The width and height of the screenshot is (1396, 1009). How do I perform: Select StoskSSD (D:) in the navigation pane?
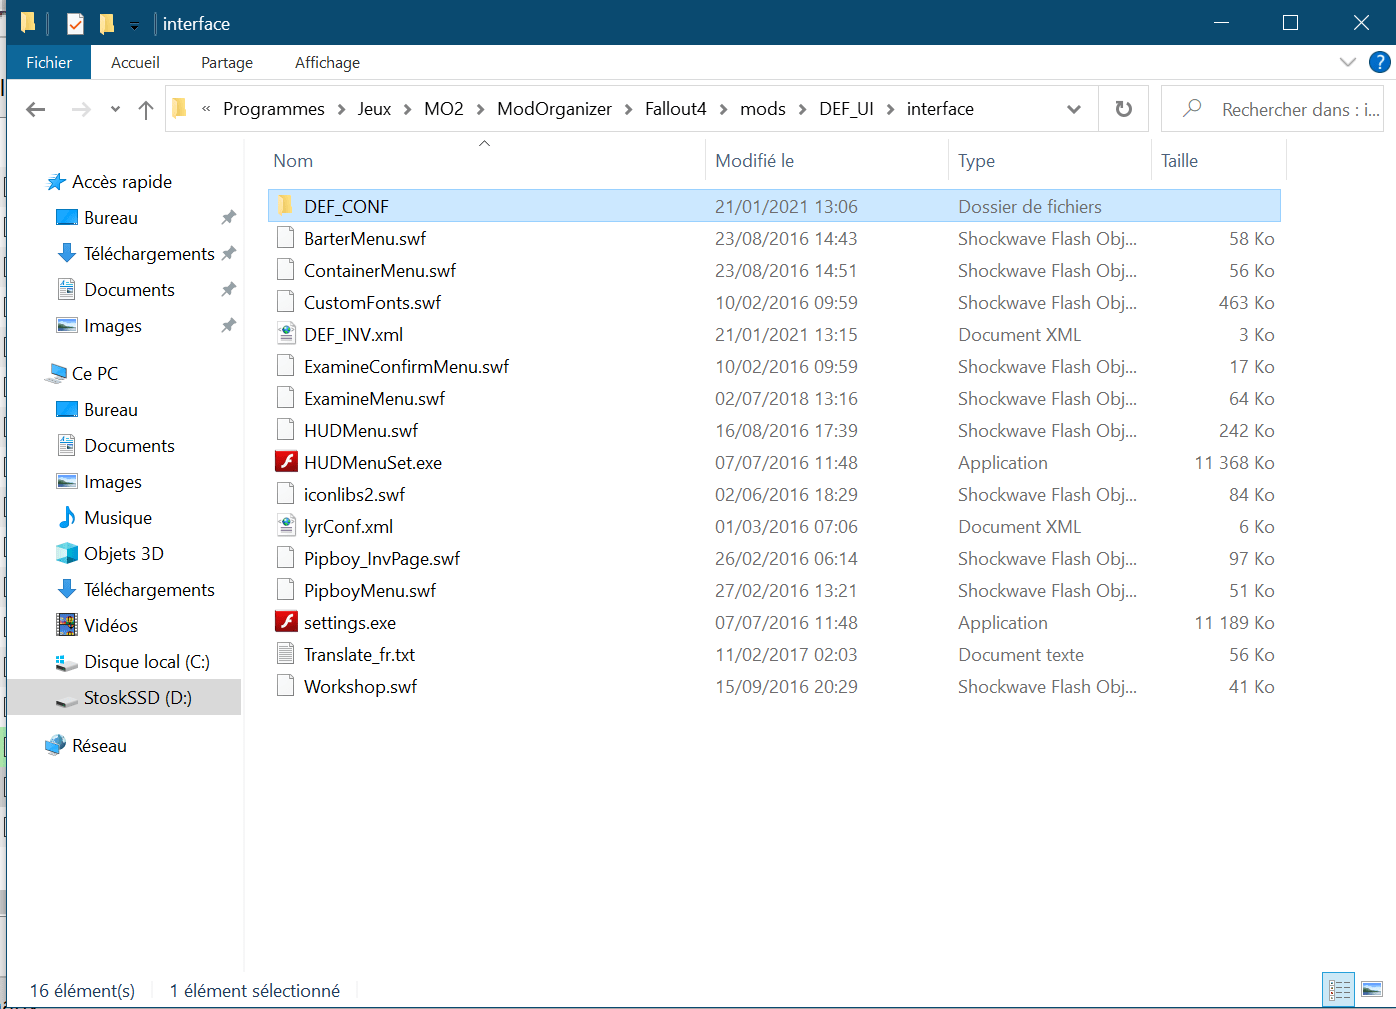(137, 698)
